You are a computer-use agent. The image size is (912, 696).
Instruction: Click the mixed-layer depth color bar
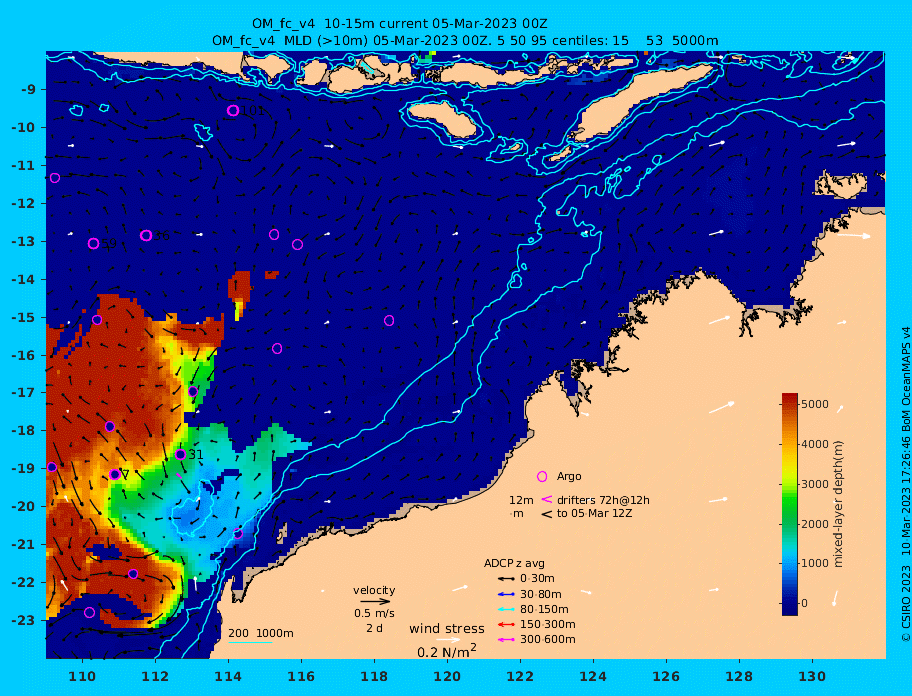790,504
